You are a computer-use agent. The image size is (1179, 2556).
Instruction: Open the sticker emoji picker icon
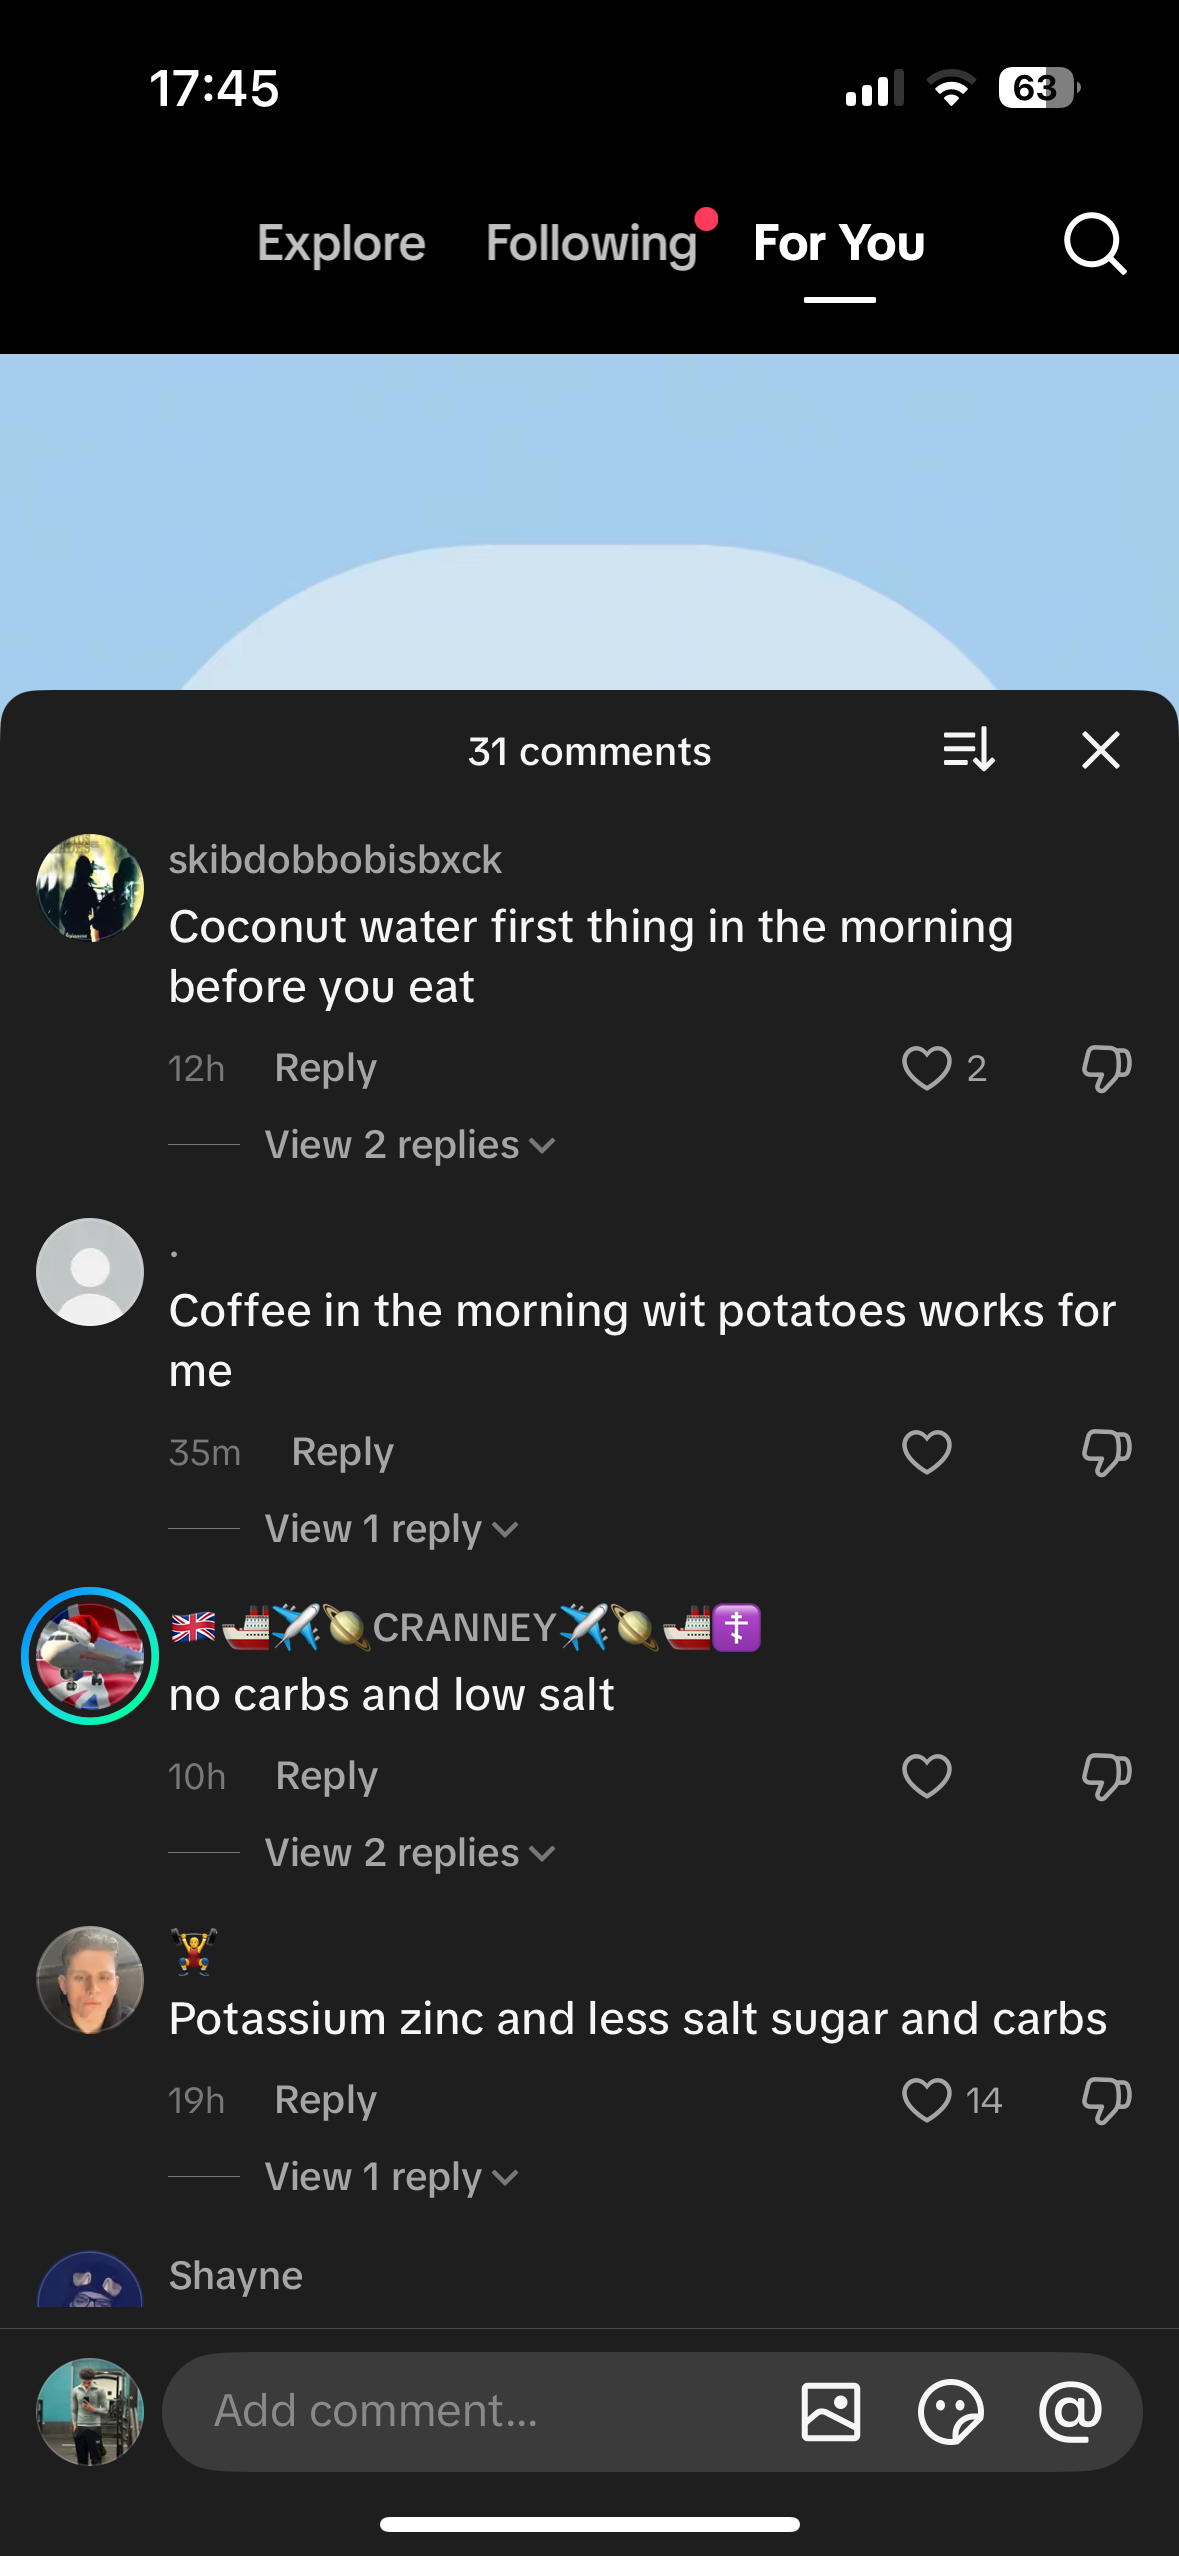(x=950, y=2411)
